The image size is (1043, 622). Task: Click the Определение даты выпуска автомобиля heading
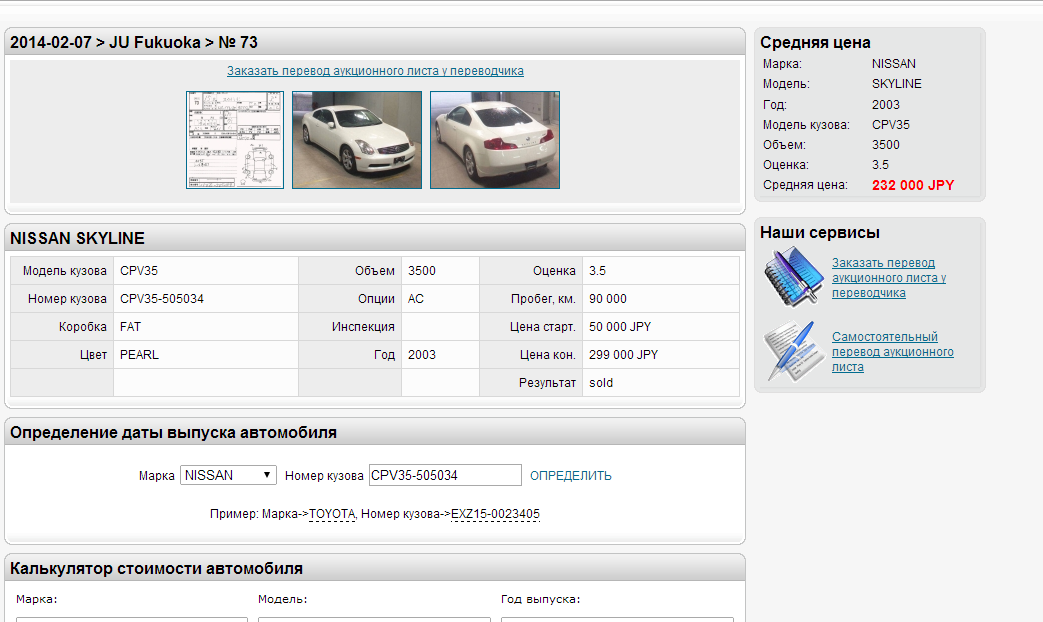click(174, 432)
